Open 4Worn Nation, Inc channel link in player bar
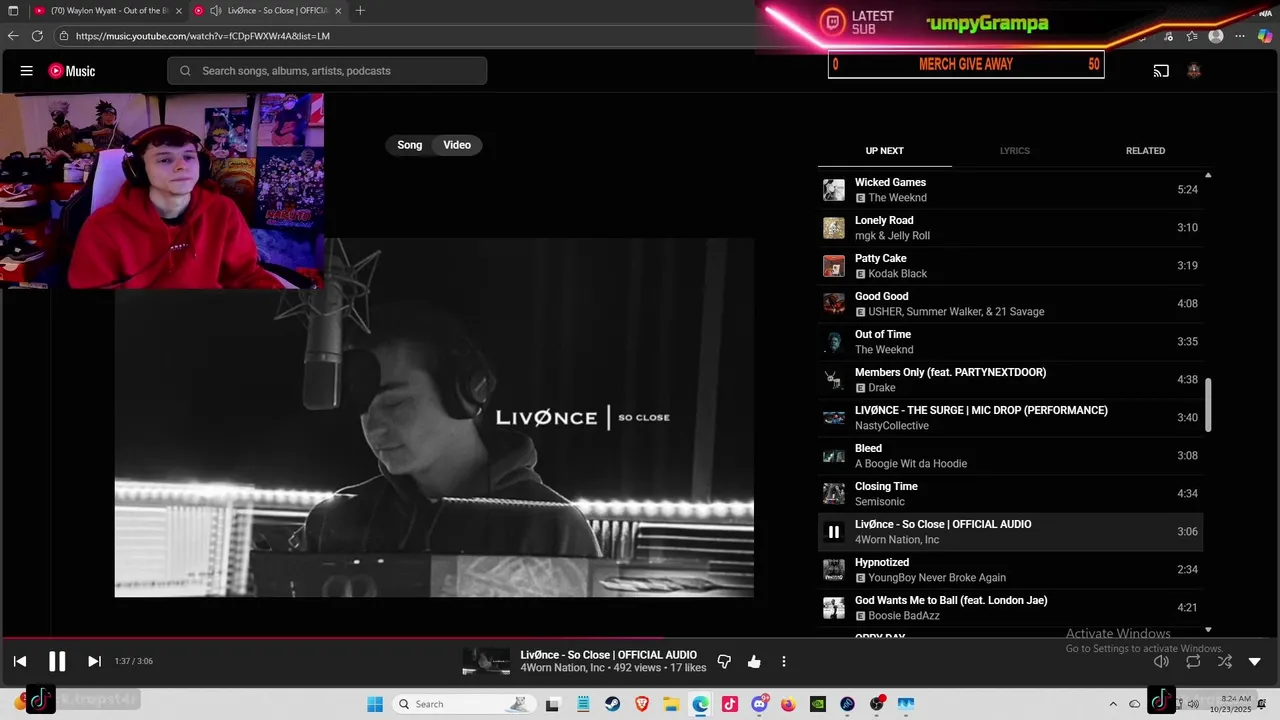Screen dimensions: 1280x720 [x=562, y=668]
